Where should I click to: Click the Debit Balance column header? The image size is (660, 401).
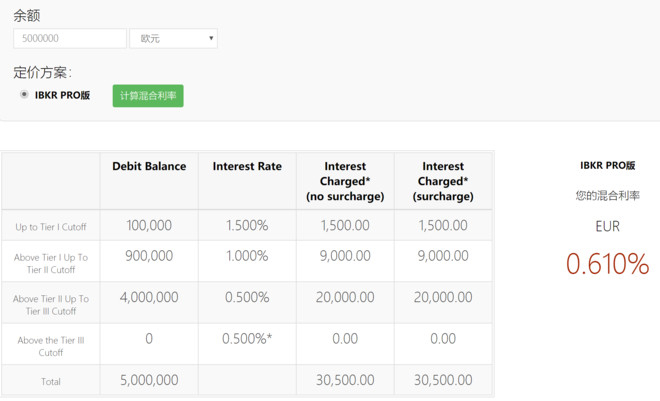pyautogui.click(x=149, y=166)
